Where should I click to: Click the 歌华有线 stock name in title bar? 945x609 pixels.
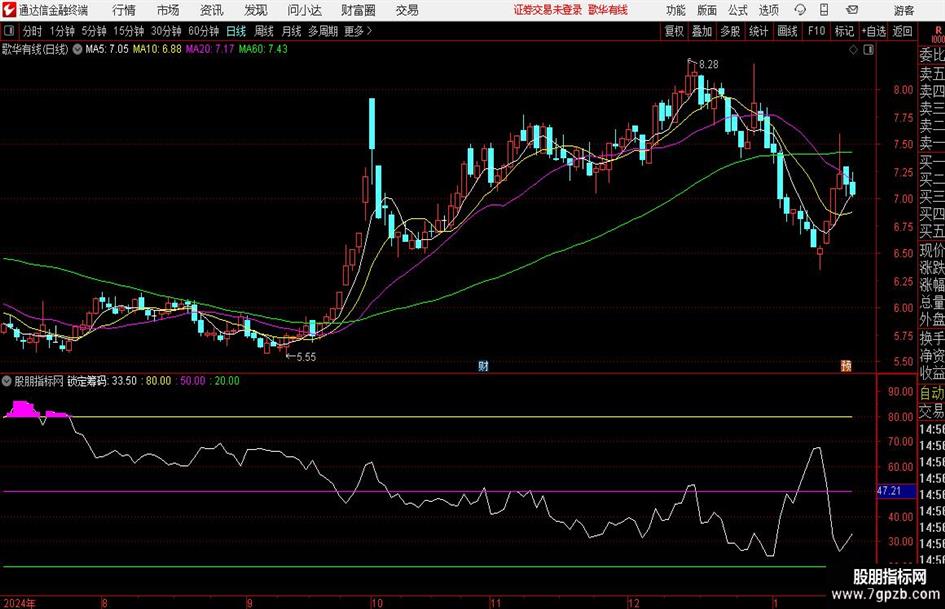pyautogui.click(x=608, y=10)
